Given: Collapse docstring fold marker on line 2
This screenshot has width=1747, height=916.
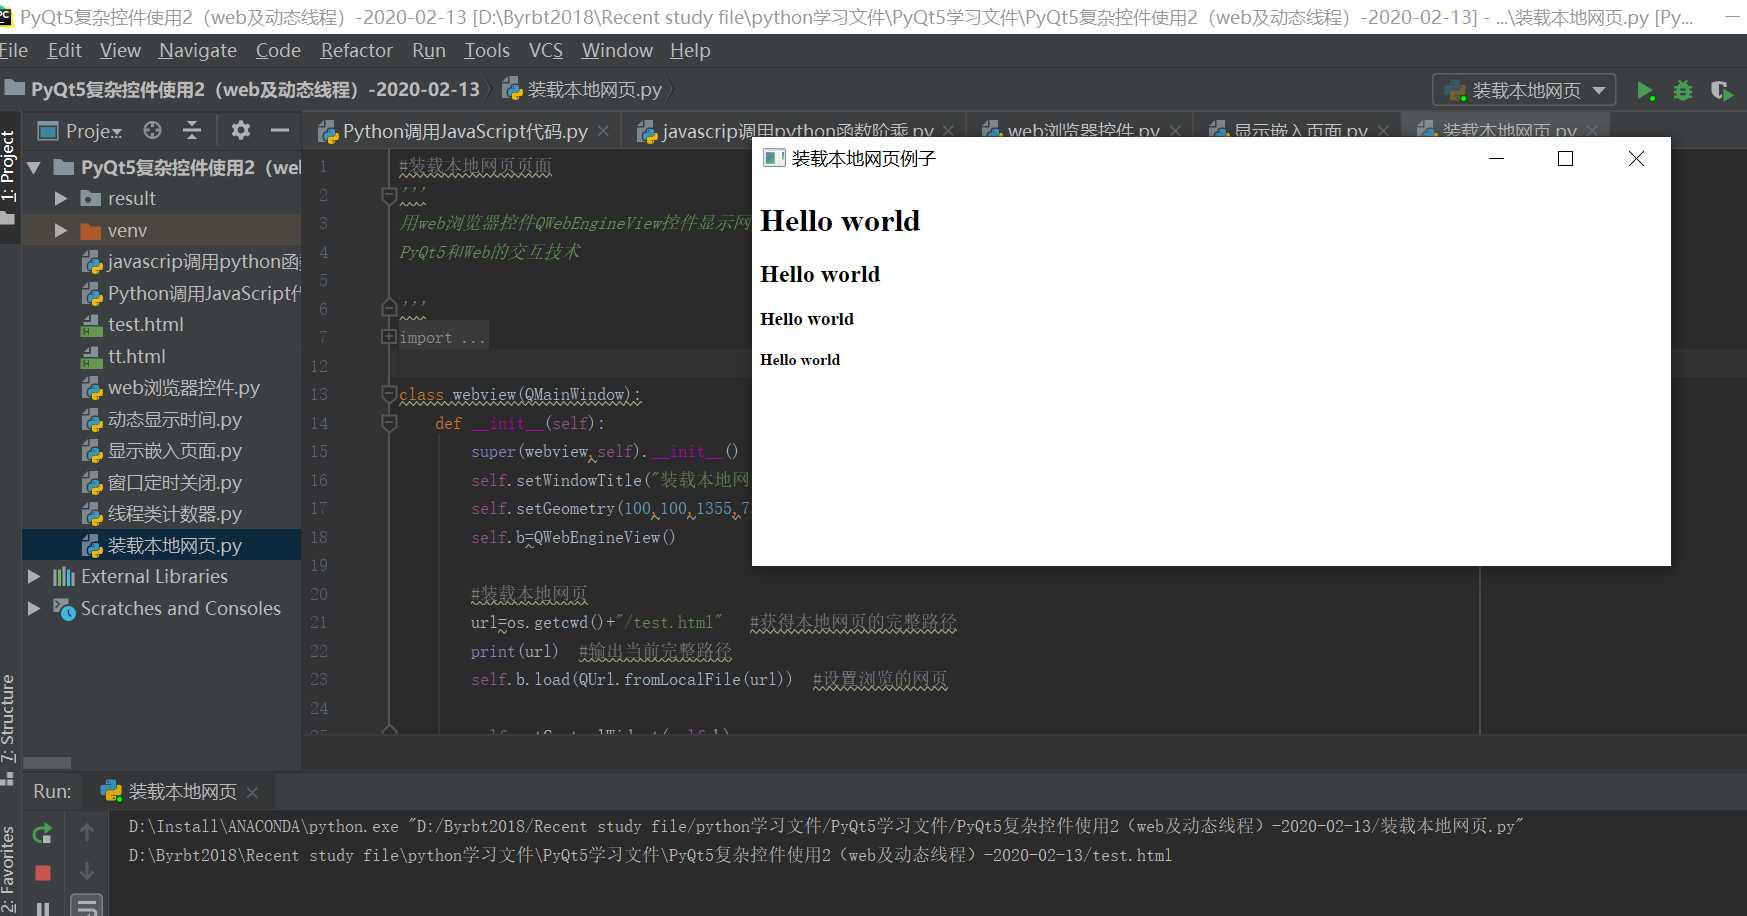Looking at the screenshot, I should 389,195.
